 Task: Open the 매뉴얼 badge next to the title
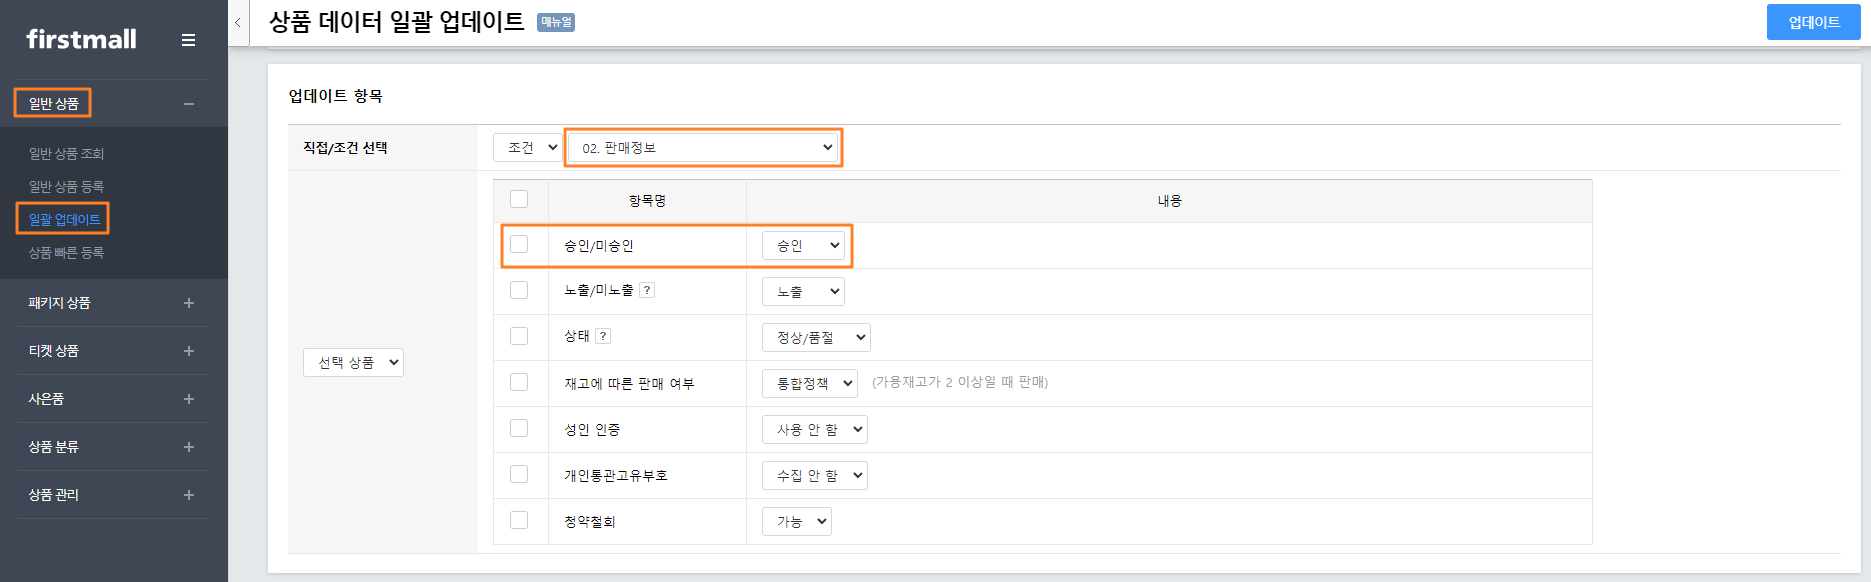click(556, 22)
